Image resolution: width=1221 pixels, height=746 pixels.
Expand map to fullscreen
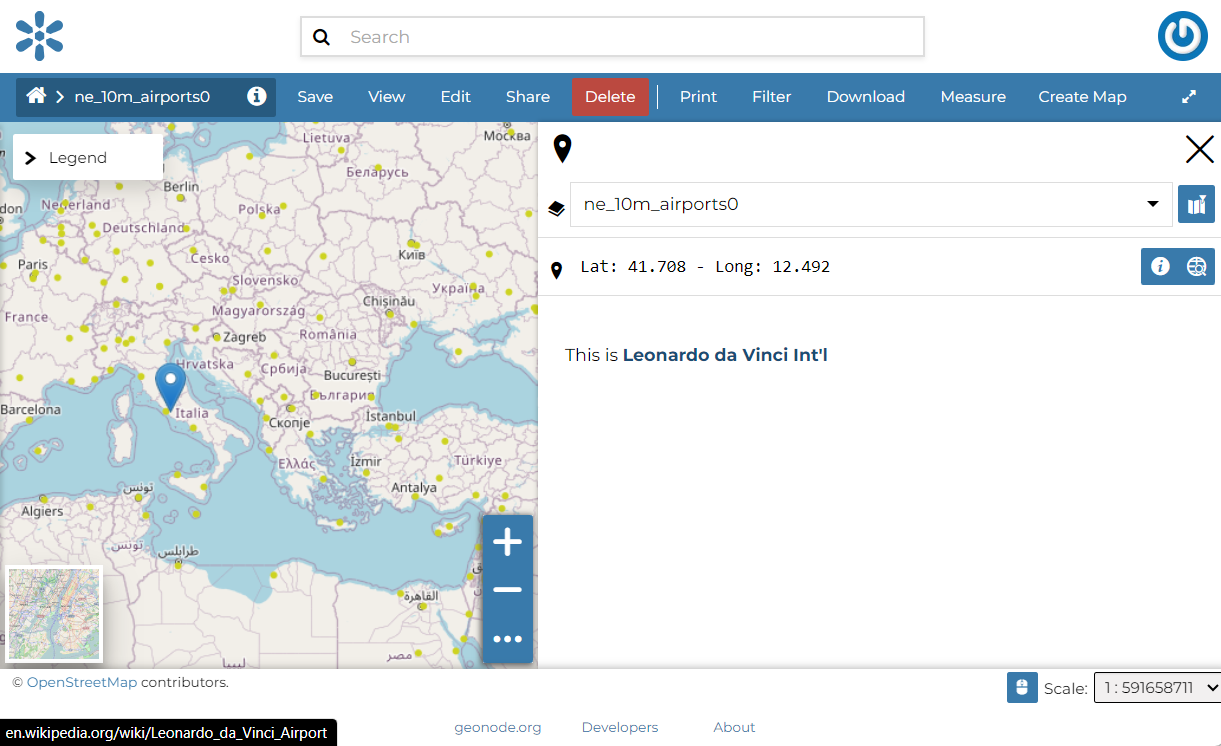pos(1189,97)
